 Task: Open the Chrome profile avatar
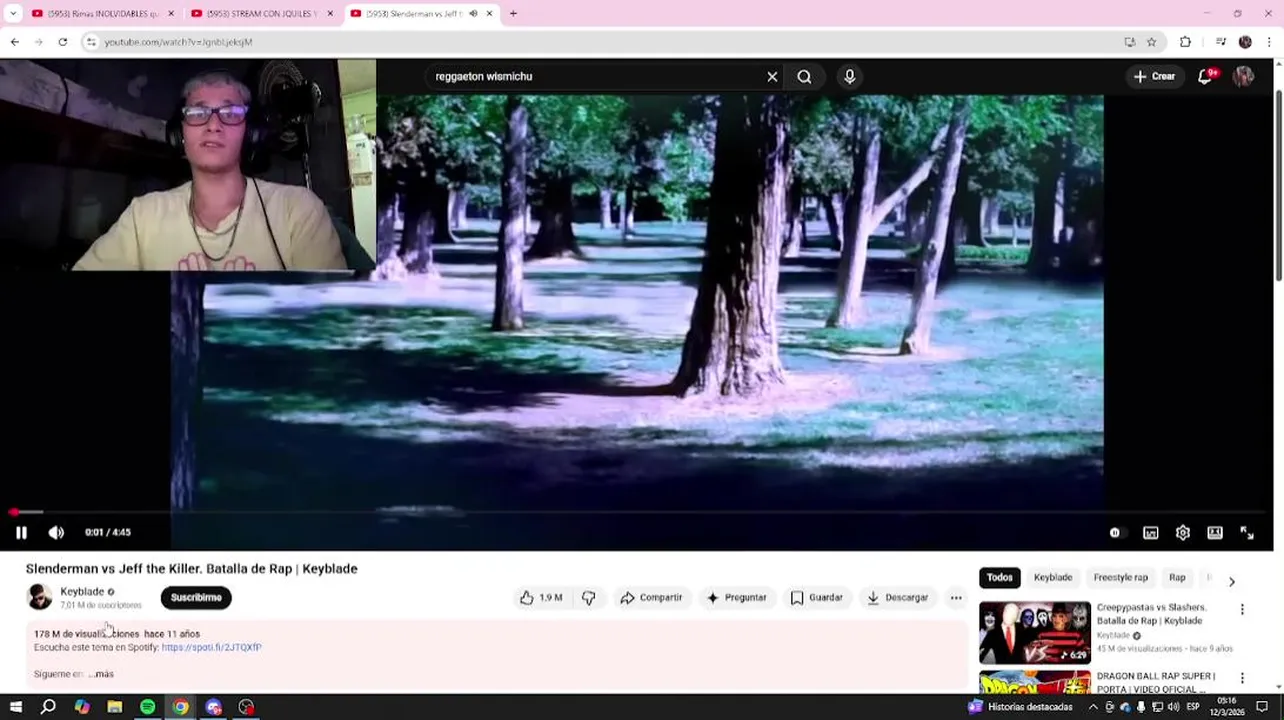(x=1245, y=42)
